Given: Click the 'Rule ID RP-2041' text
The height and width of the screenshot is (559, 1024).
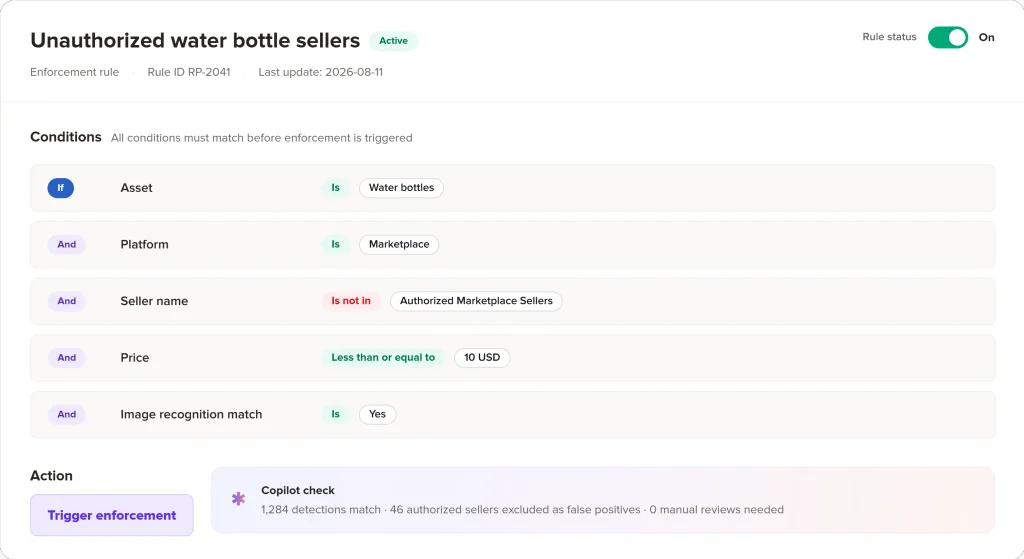Looking at the screenshot, I should pos(189,72).
